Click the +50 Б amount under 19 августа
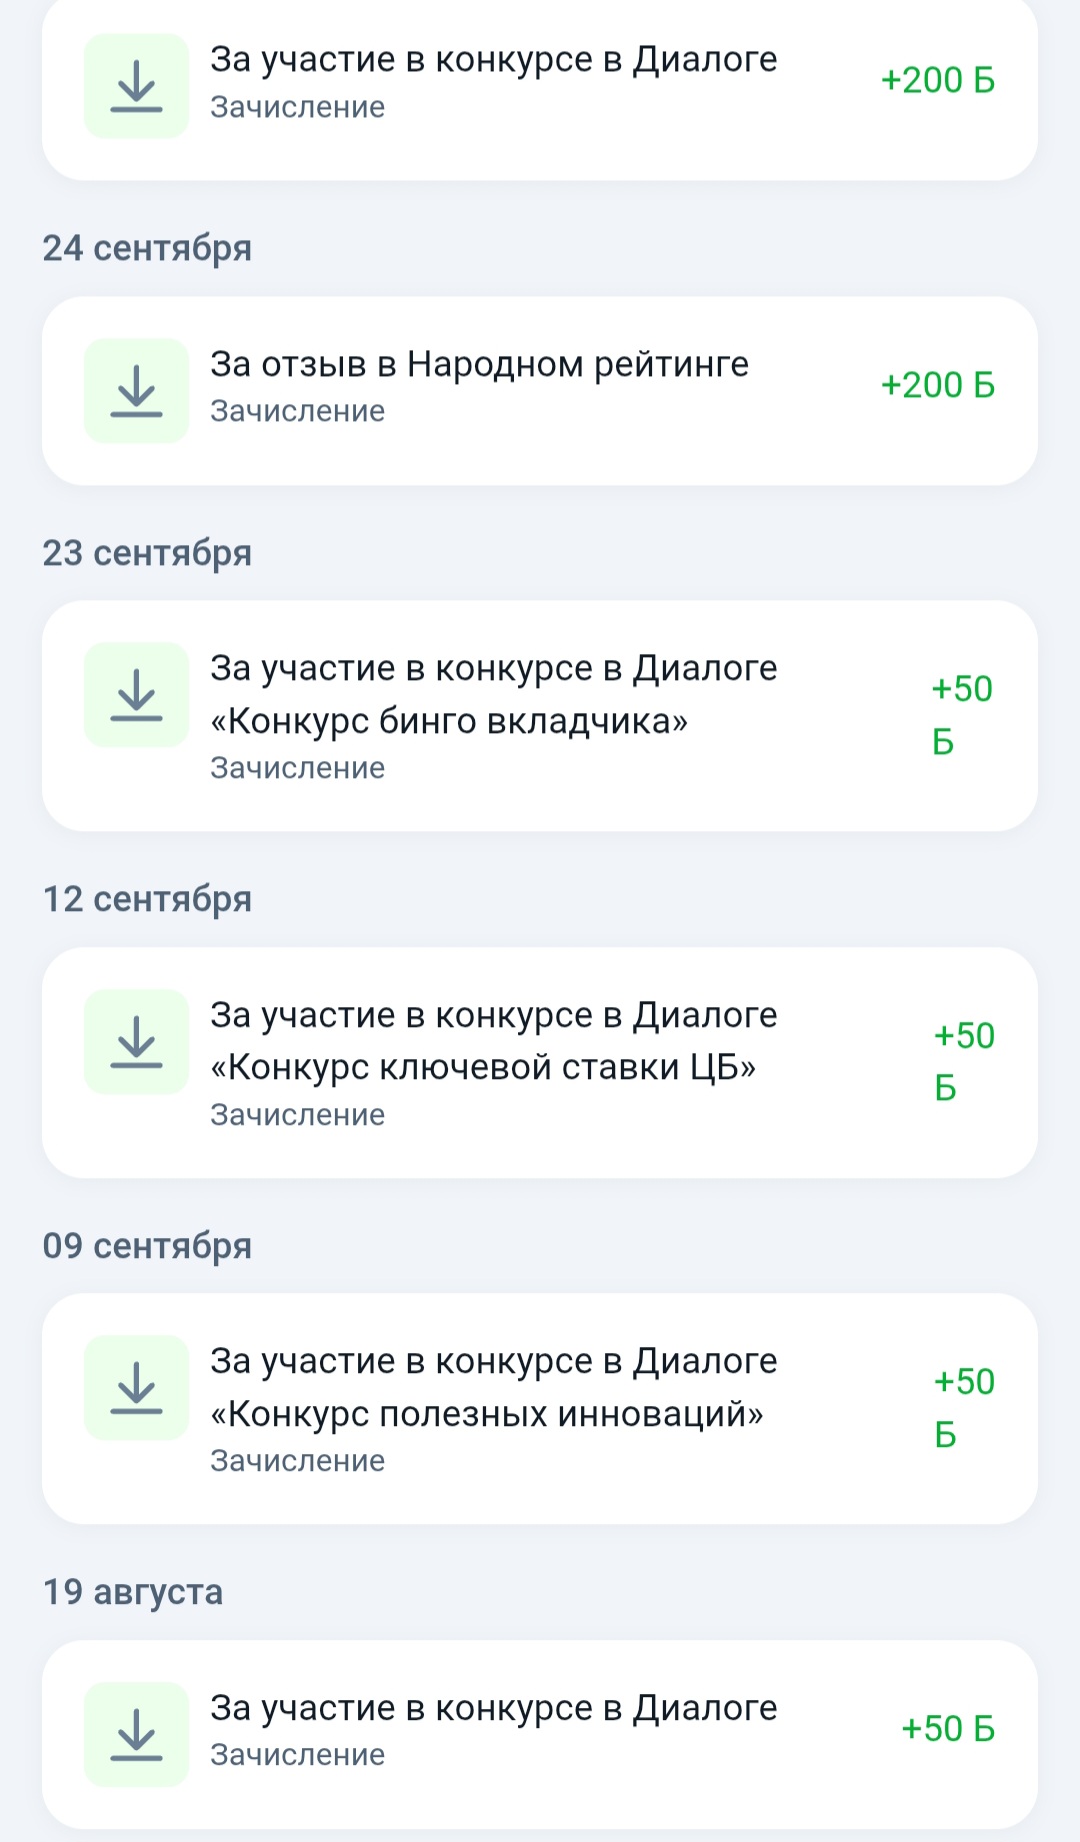 [947, 1729]
